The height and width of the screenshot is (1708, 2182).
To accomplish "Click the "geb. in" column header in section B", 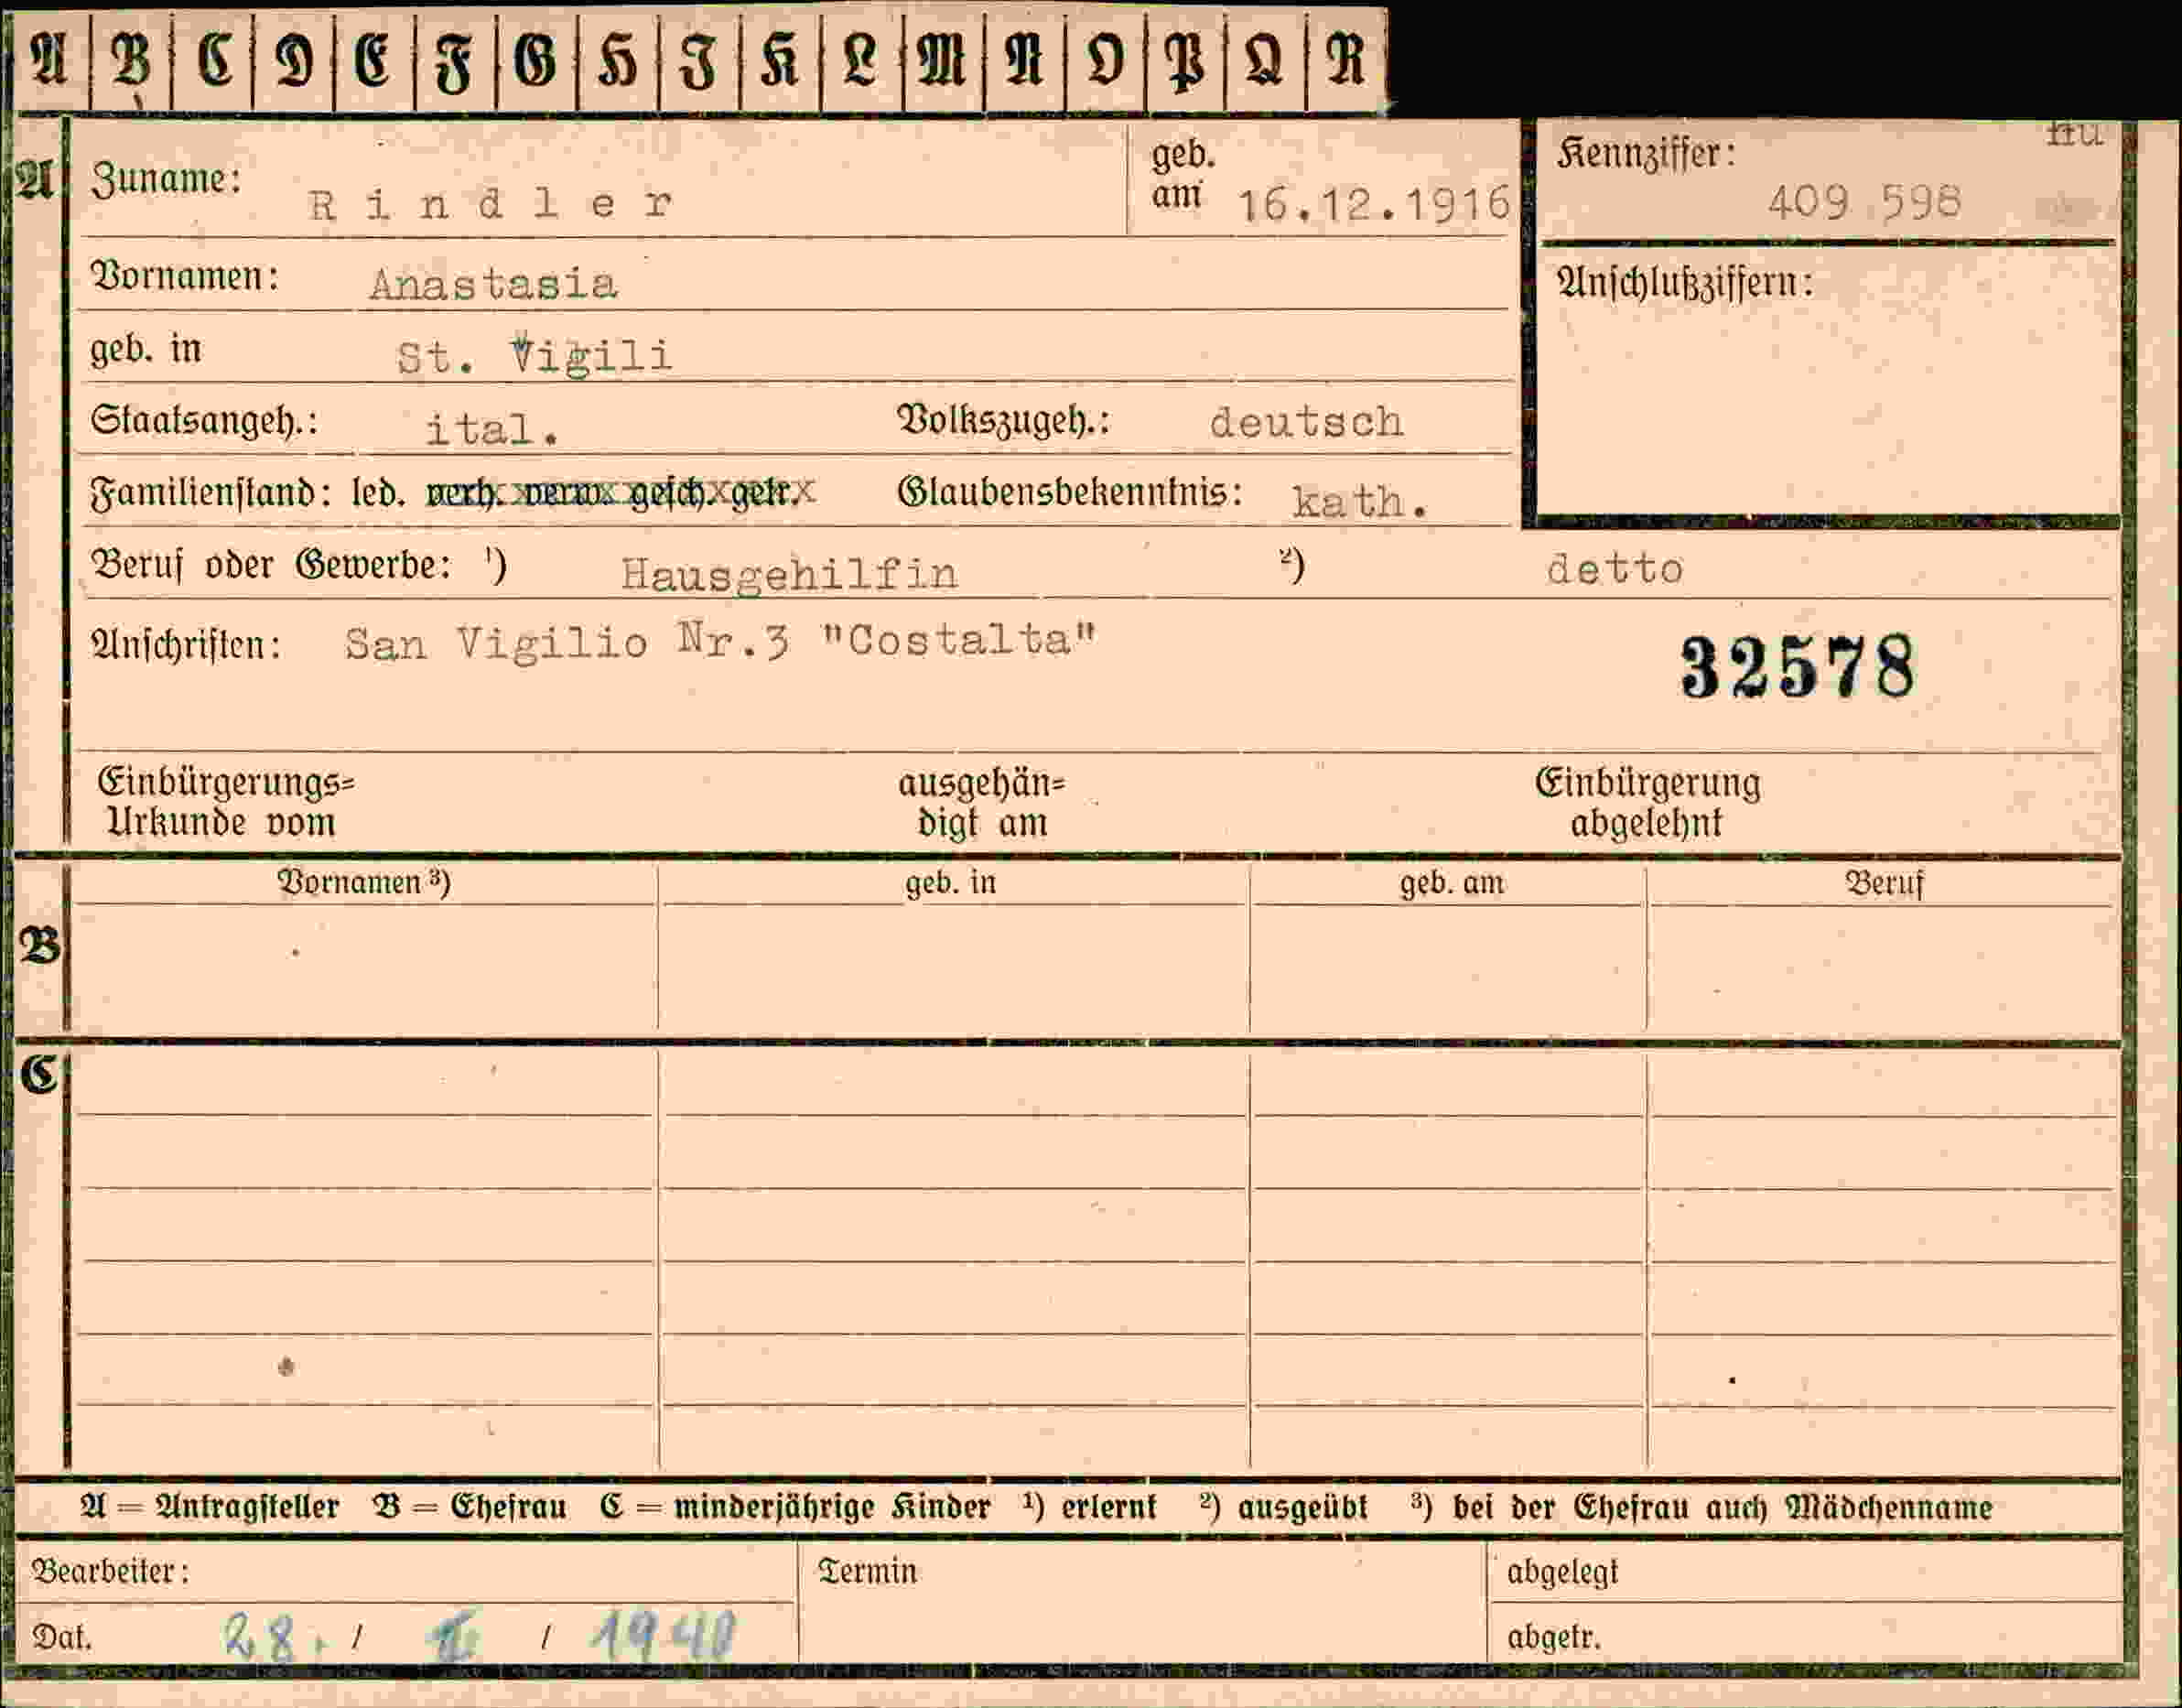I will (x=950, y=883).
